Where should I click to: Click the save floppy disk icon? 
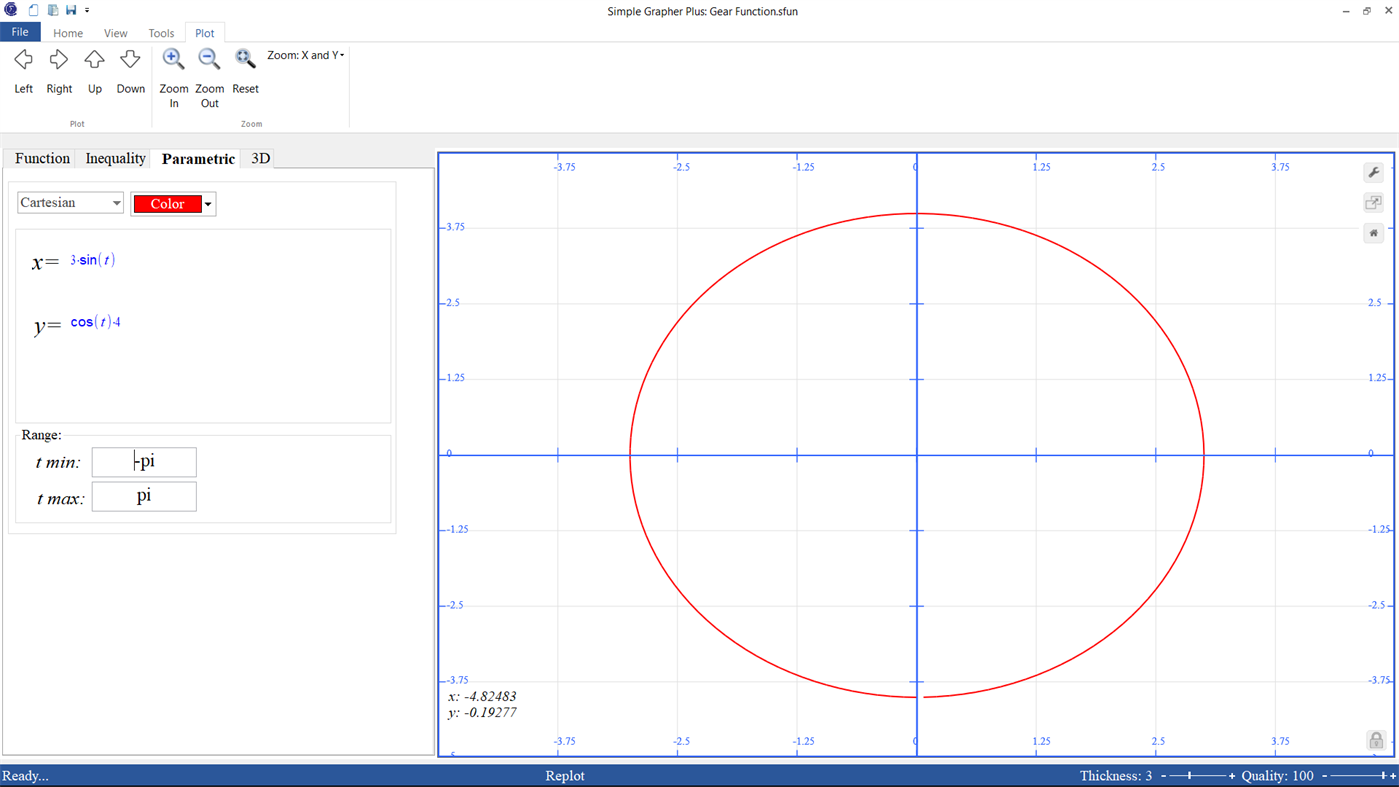coord(71,10)
